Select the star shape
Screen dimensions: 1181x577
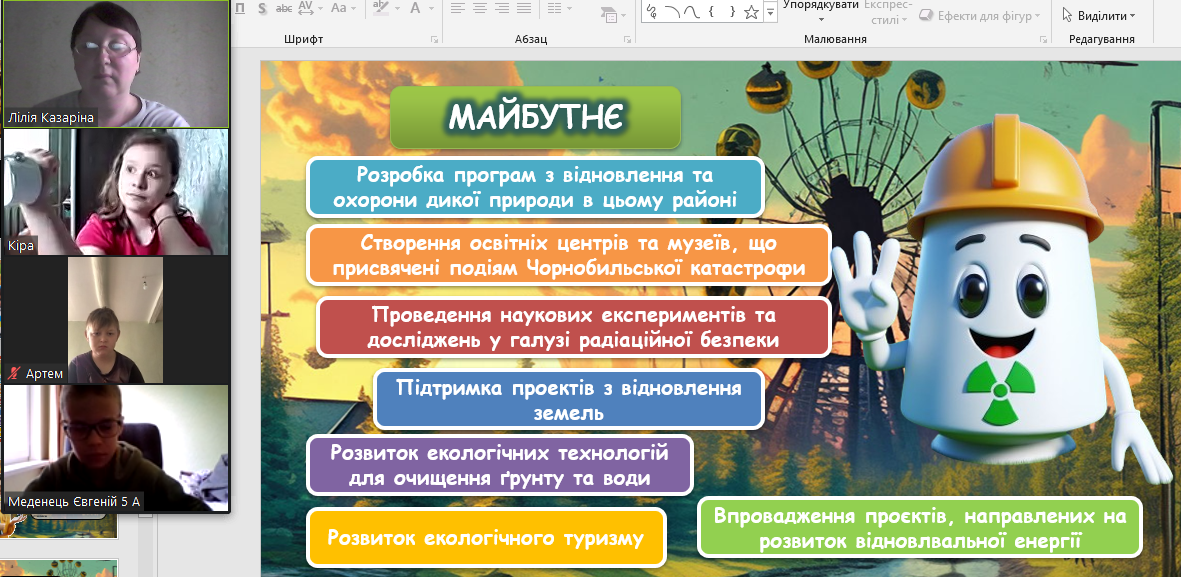click(751, 11)
